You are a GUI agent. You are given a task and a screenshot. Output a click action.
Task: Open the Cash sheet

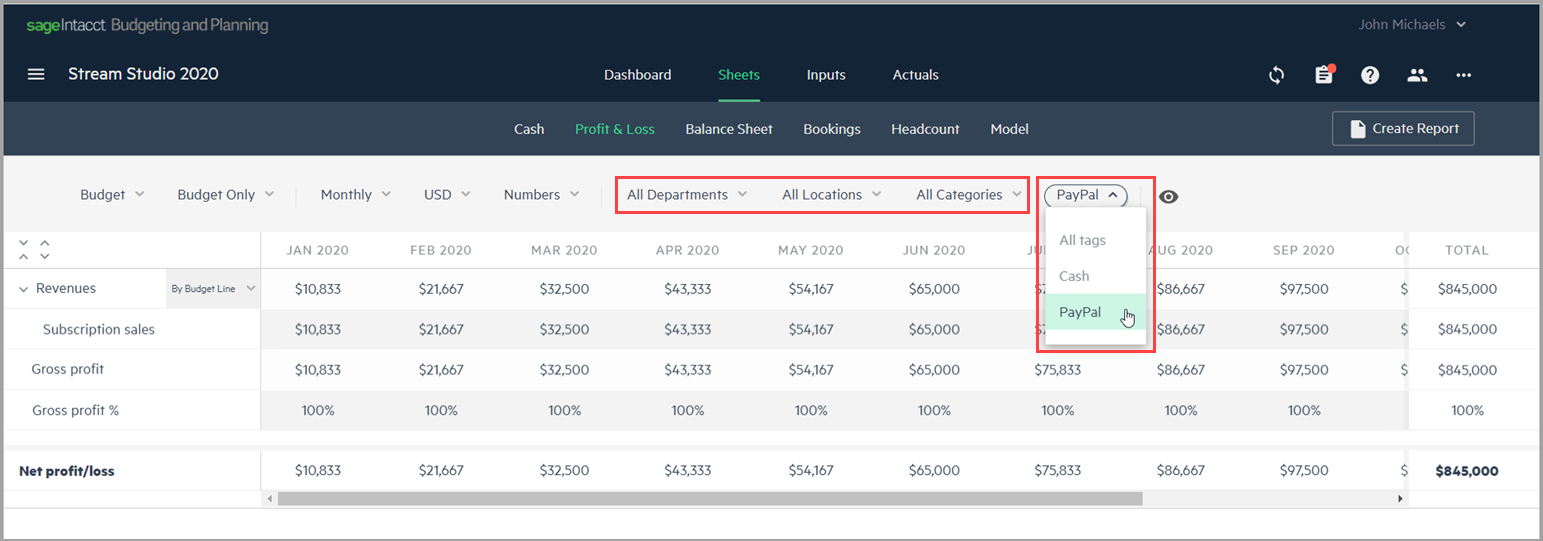pyautogui.click(x=529, y=129)
